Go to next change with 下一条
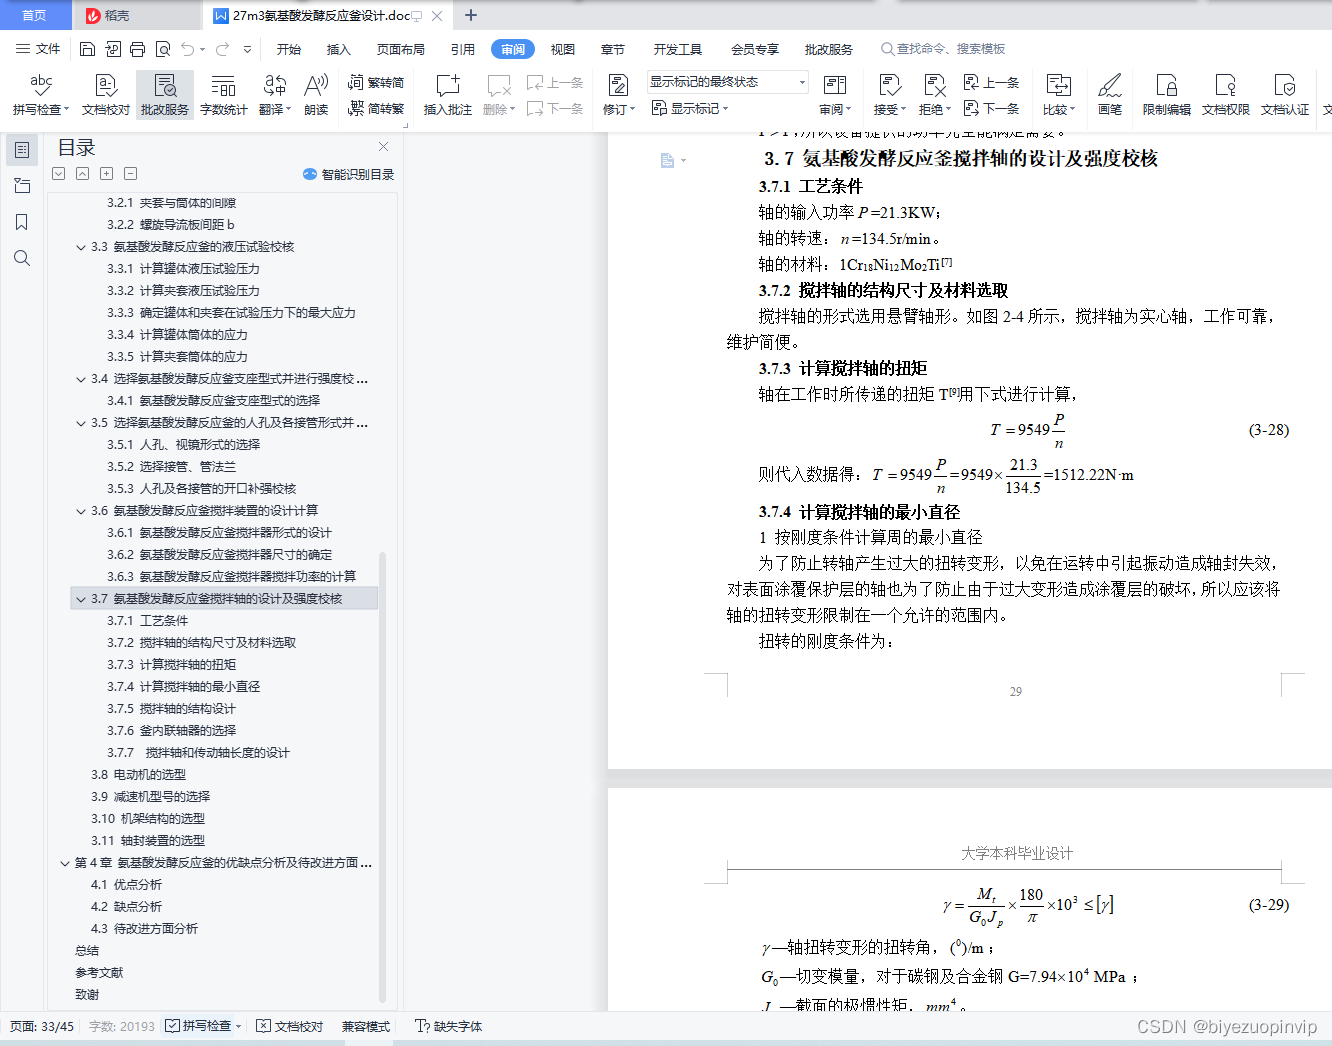This screenshot has width=1332, height=1046. (x=991, y=108)
